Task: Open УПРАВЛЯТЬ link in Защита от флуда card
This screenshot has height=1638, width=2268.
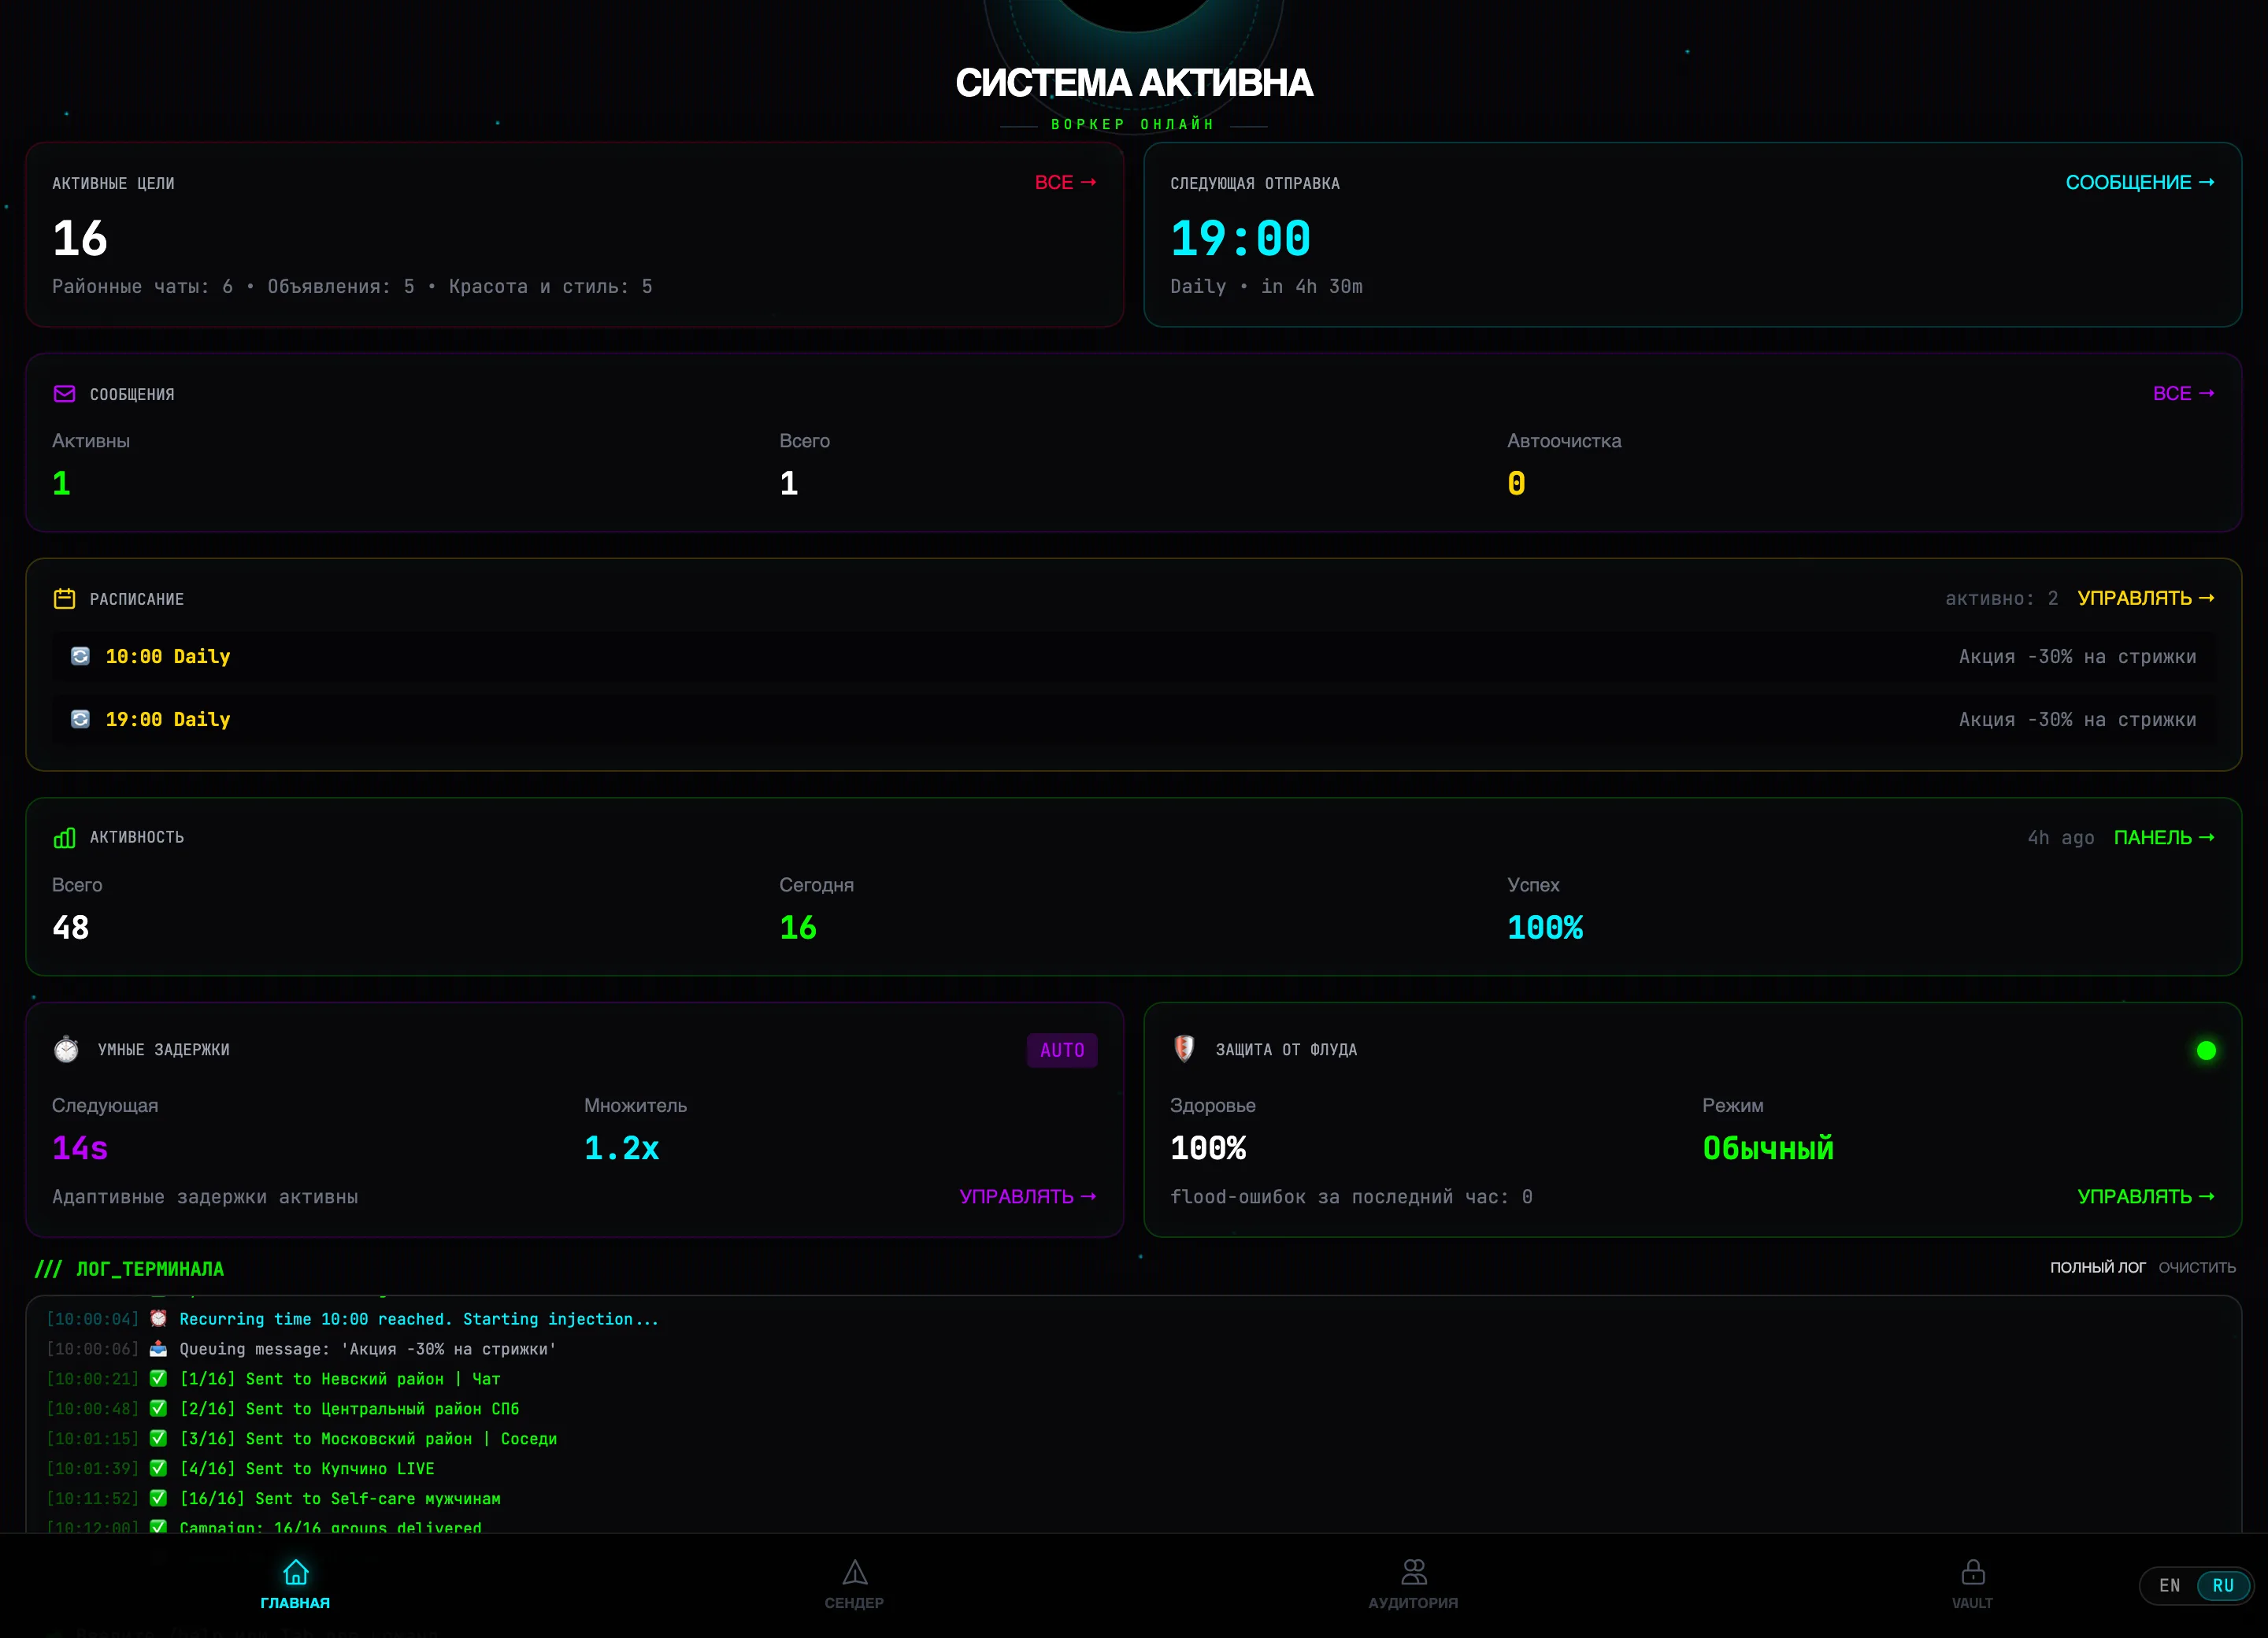Action: 2145,1196
